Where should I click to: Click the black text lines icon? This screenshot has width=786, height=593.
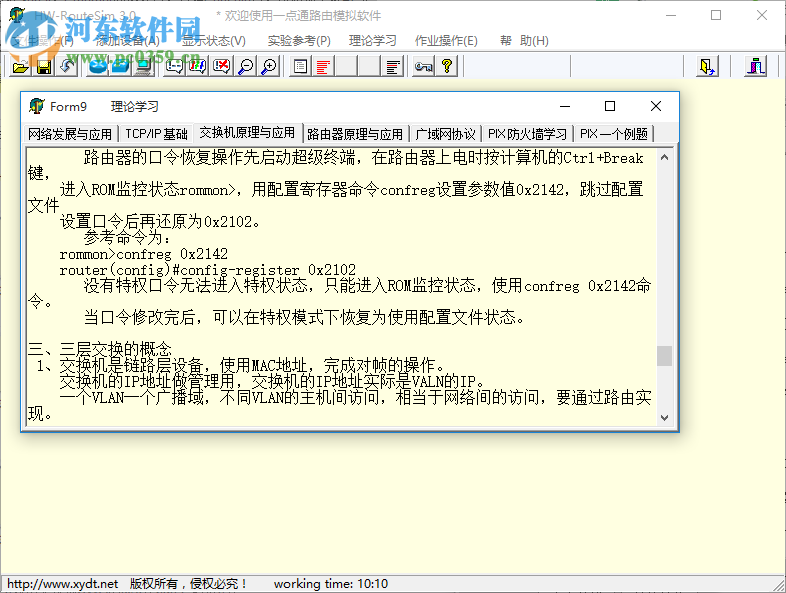tap(394, 66)
